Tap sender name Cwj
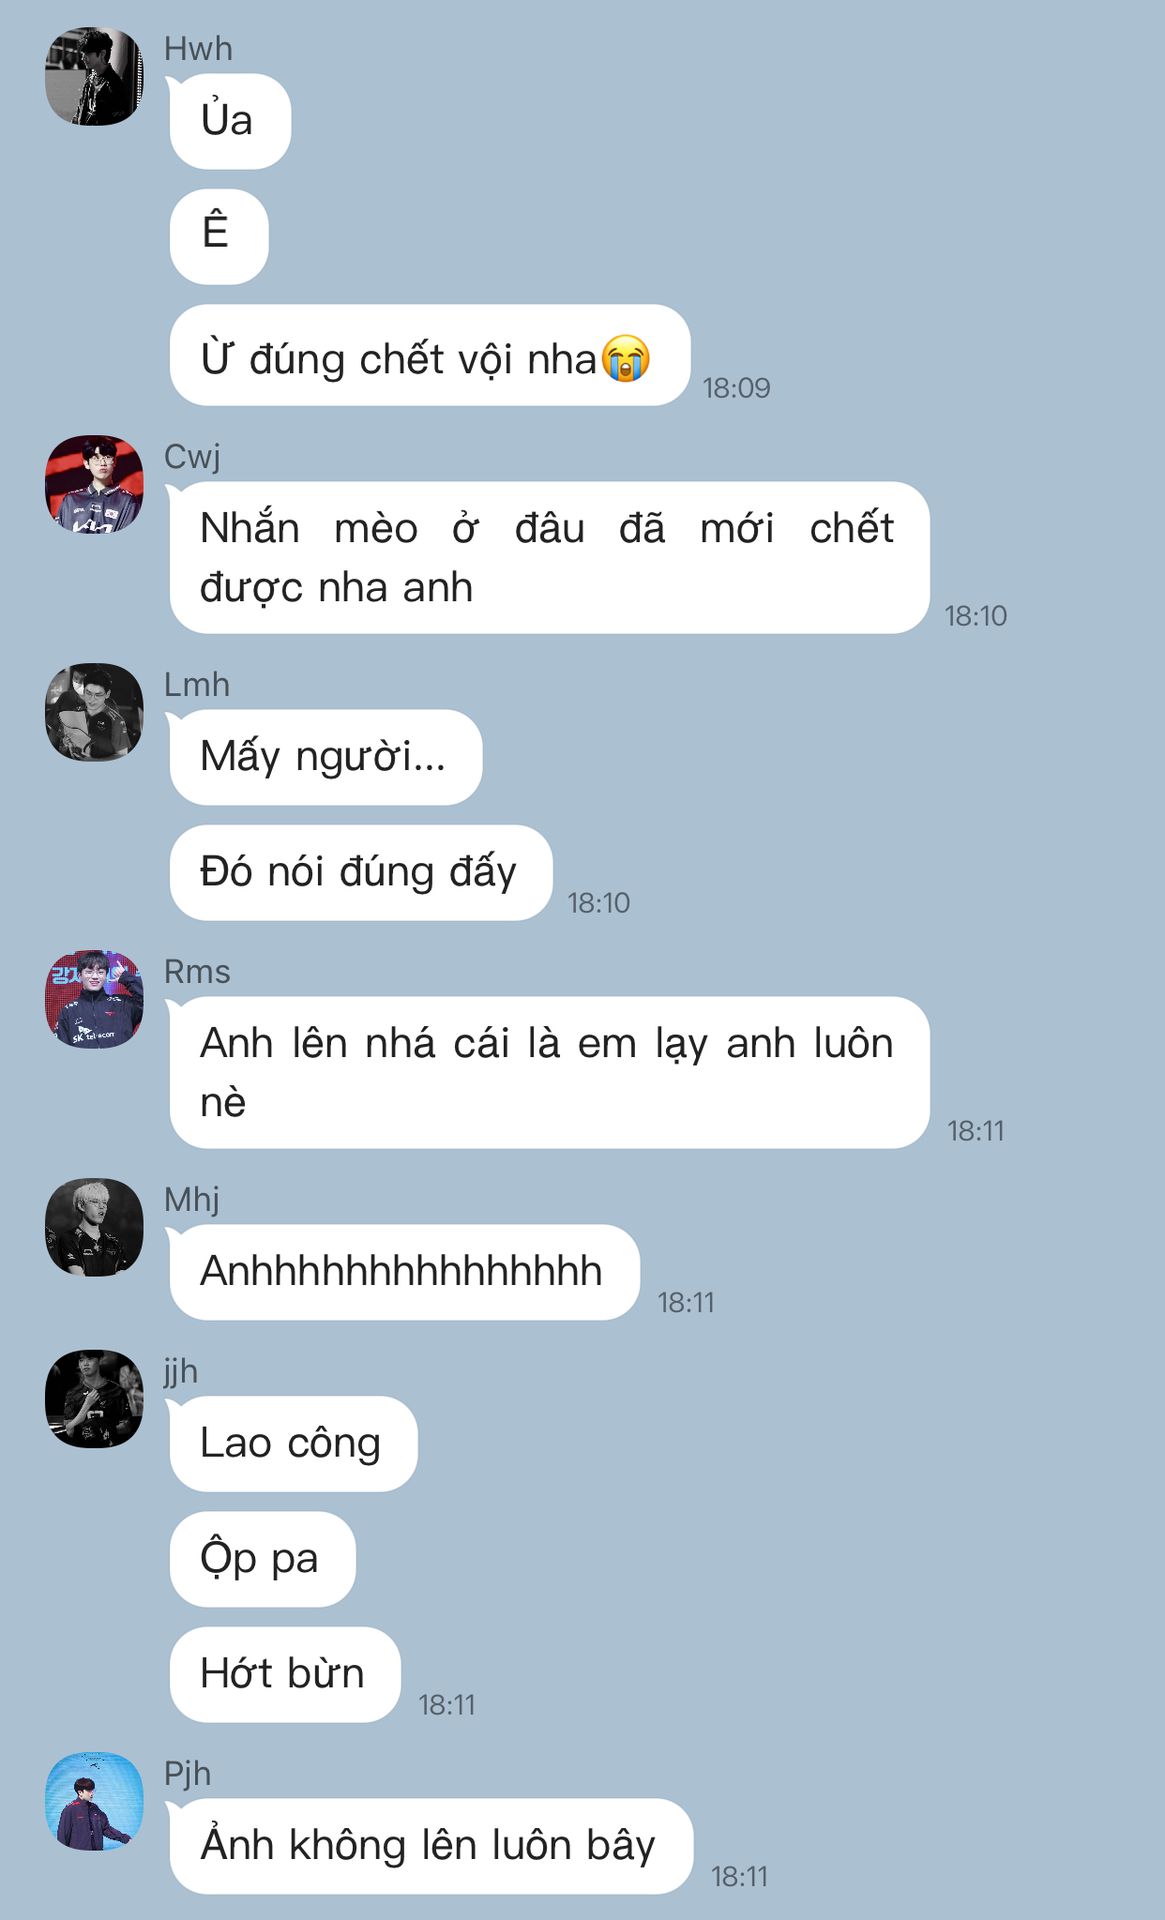 coord(192,457)
